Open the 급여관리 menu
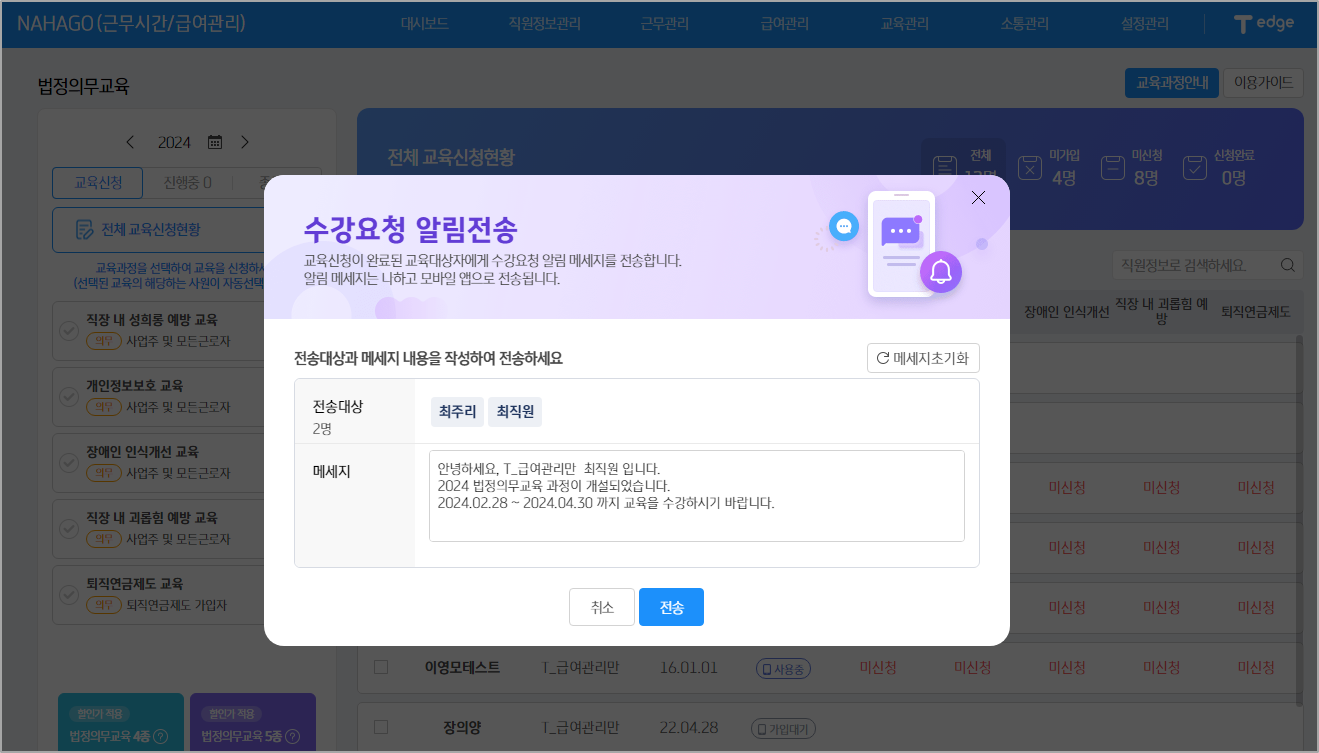Screen dimensions: 1319x753 pyautogui.click(x=784, y=24)
